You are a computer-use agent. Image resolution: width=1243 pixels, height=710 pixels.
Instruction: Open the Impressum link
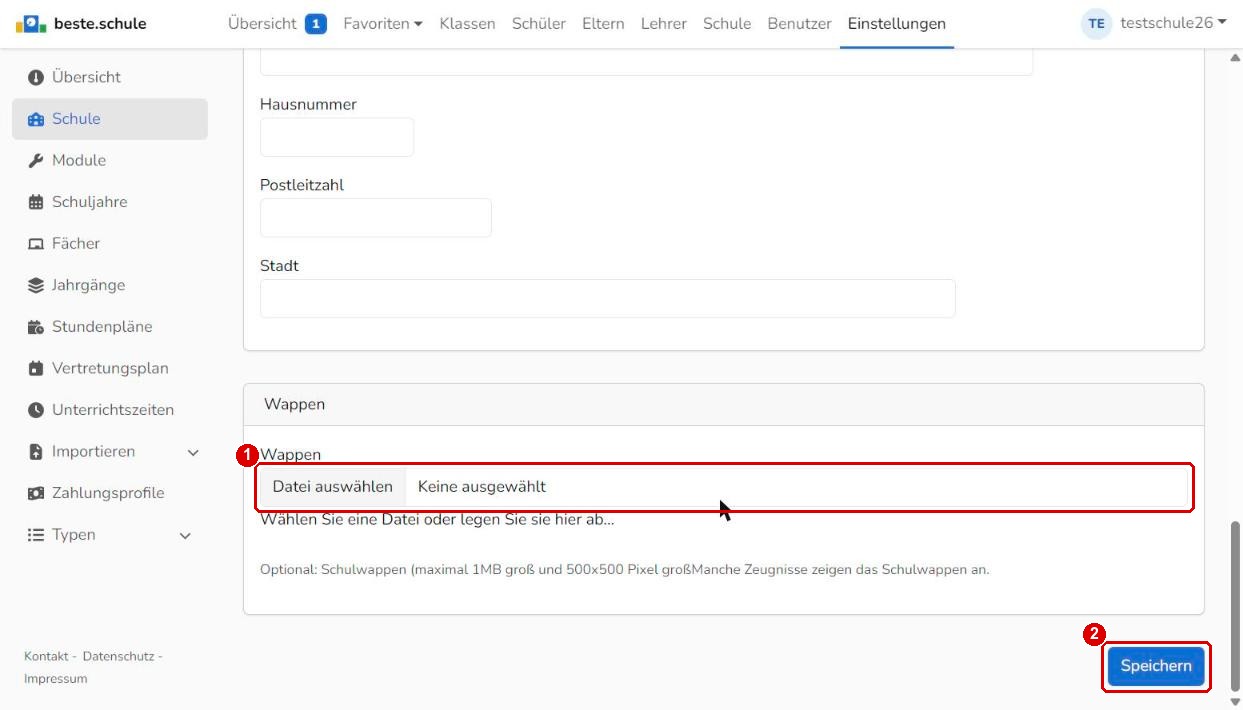tap(56, 679)
